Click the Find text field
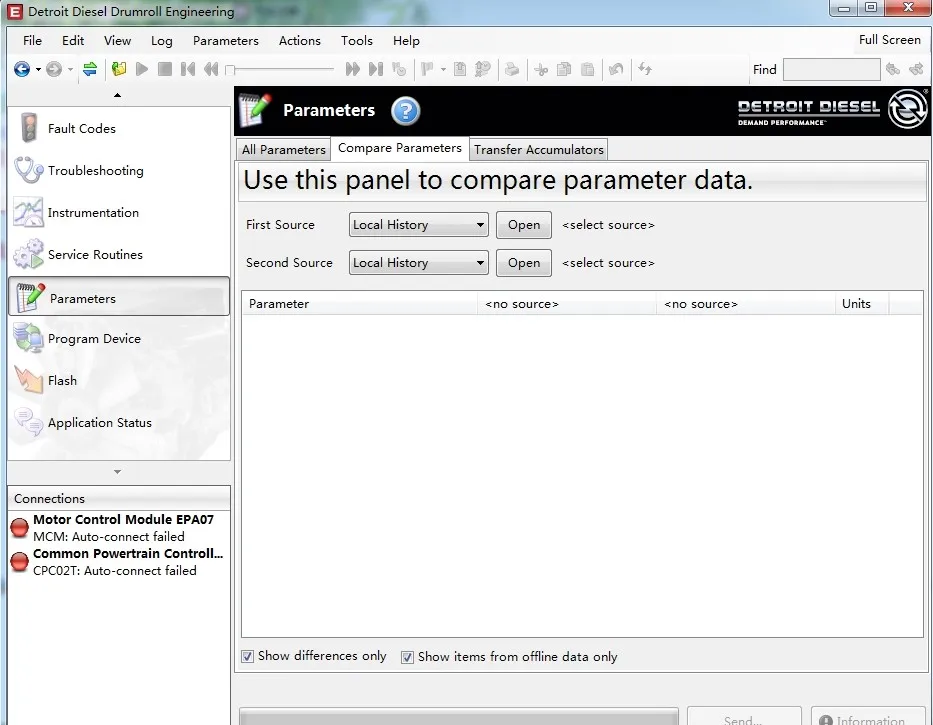This screenshot has height=725, width=933. click(x=831, y=70)
